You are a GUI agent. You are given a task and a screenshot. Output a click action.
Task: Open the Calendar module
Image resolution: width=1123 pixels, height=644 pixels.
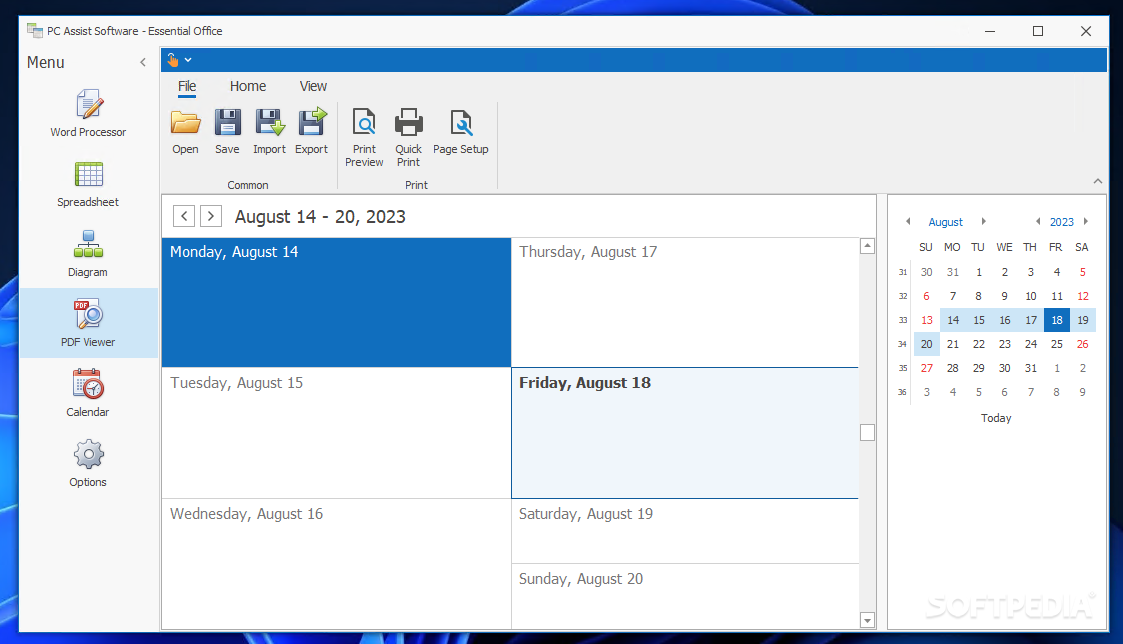click(88, 393)
